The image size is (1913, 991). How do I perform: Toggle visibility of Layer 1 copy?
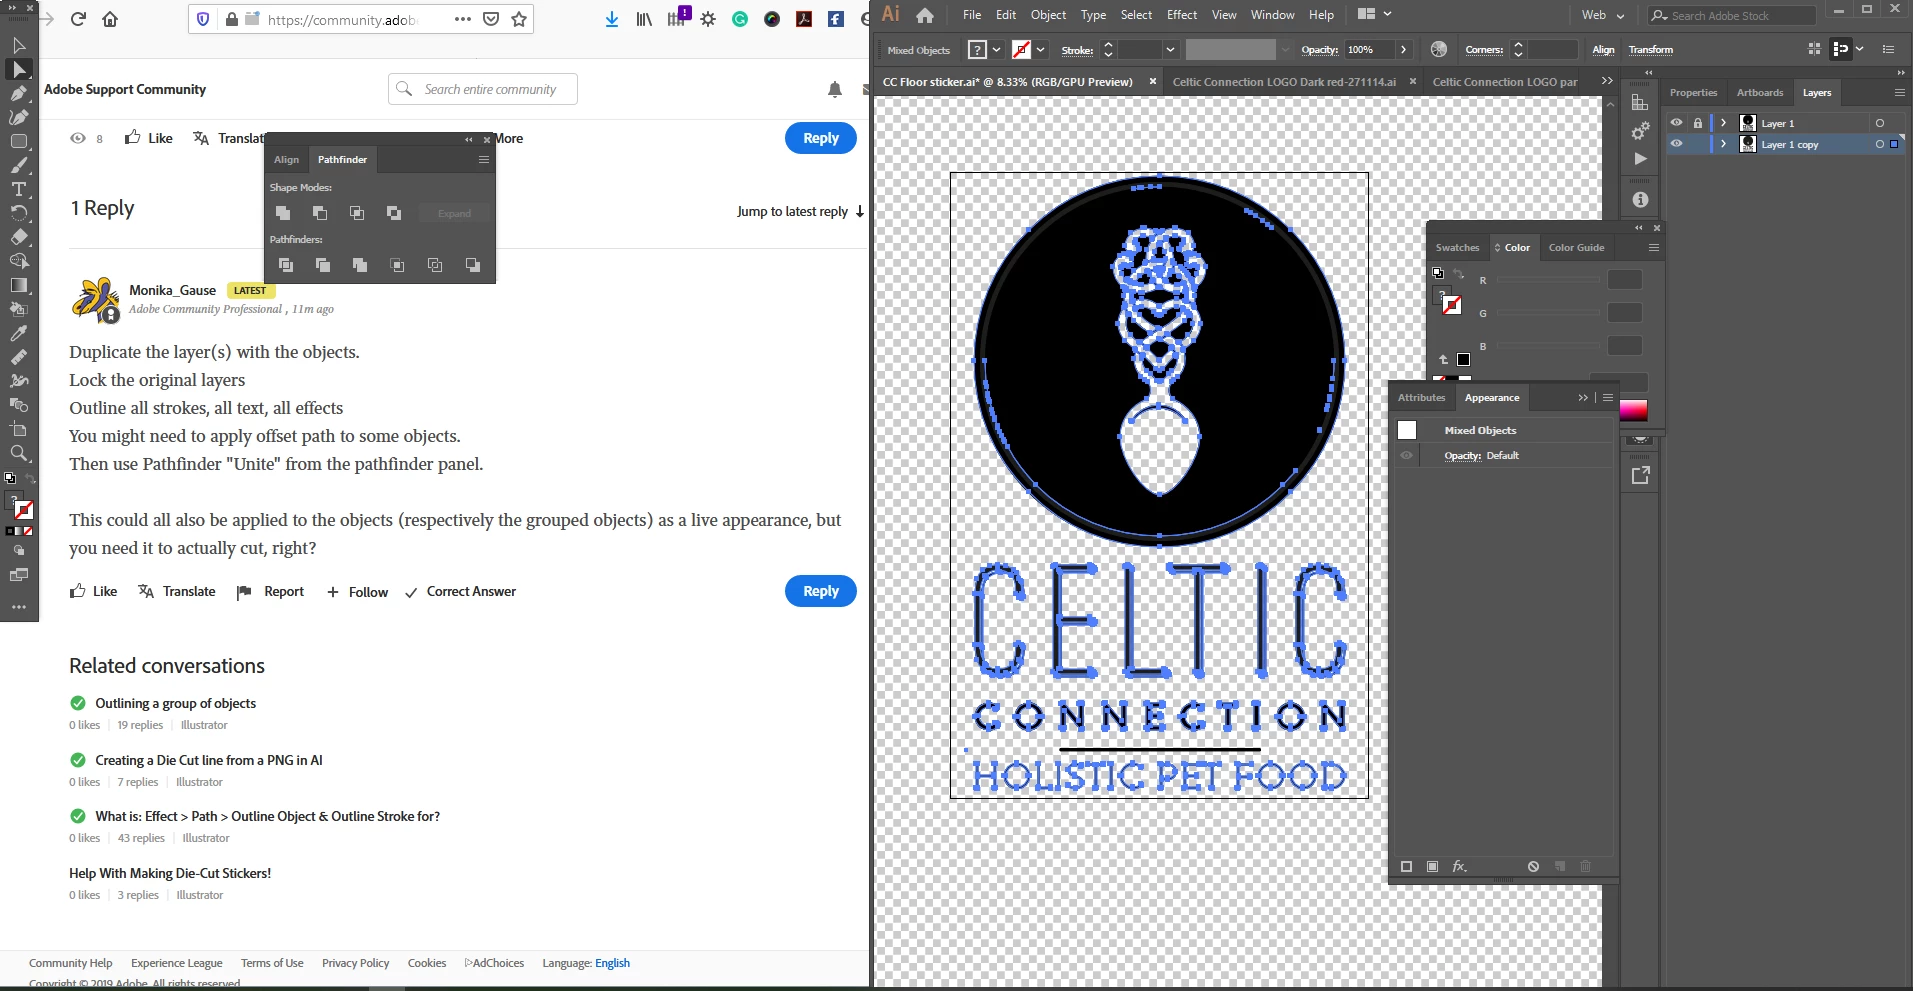1677,144
